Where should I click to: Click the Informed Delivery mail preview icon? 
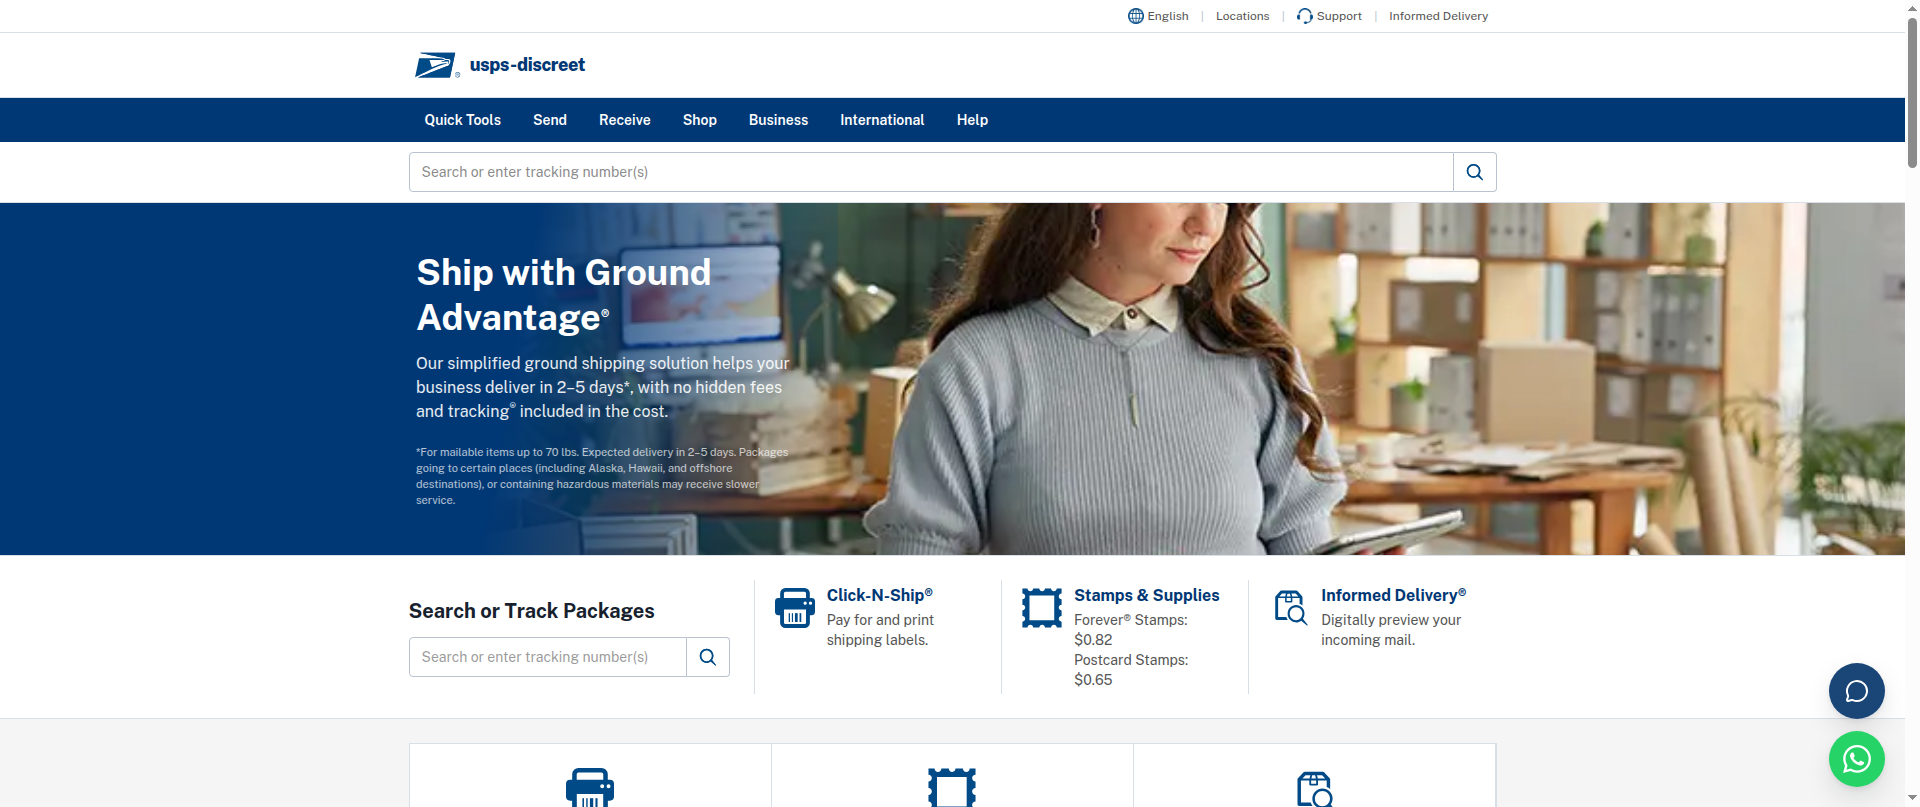1290,607
